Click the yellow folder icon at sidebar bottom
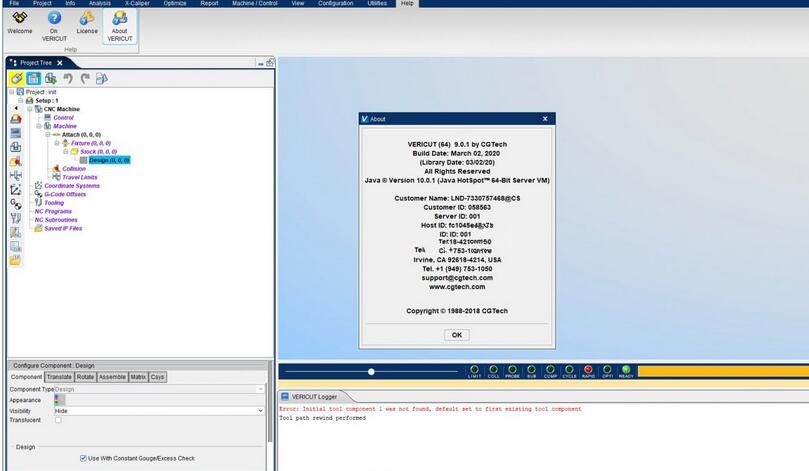The height and width of the screenshot is (471, 809). [15, 261]
